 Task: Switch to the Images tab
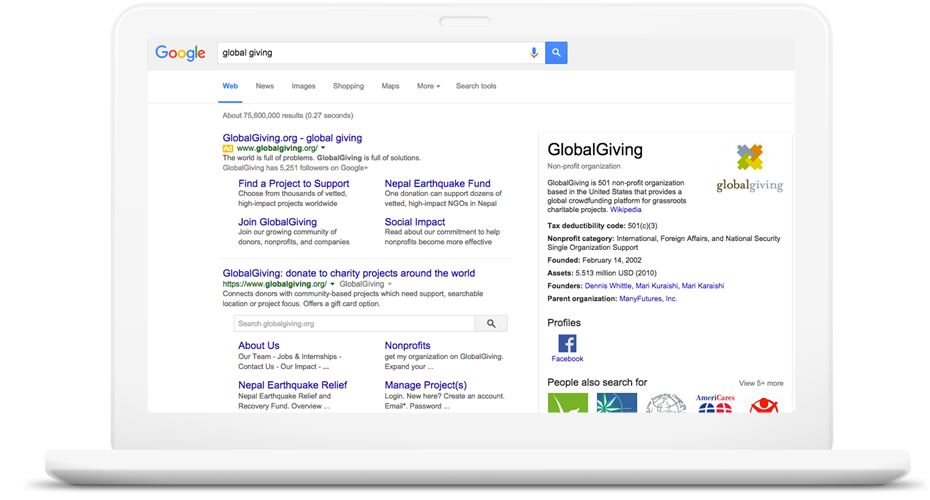pos(303,86)
